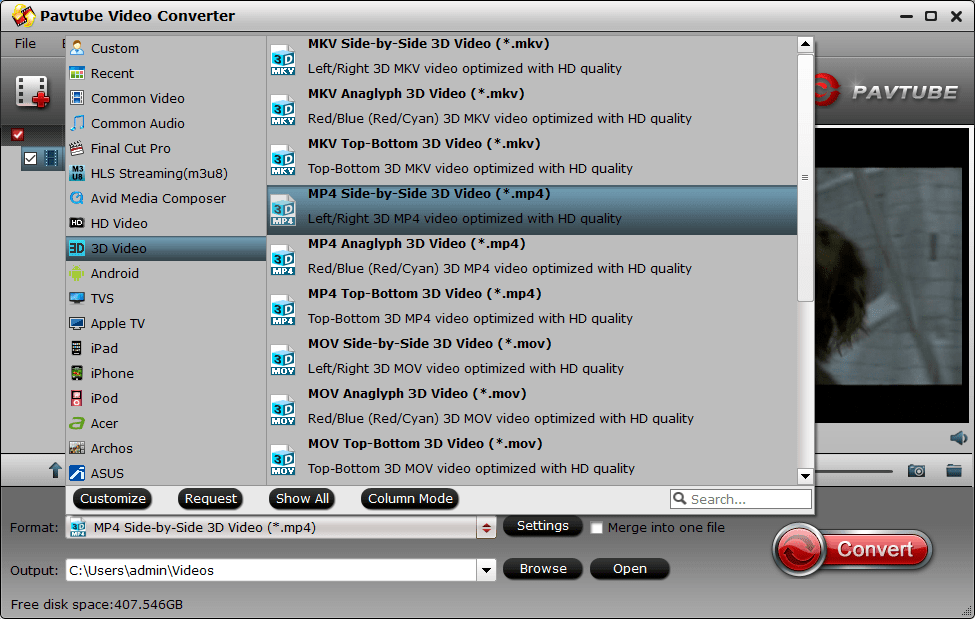Screen dimensions: 975x619
Task: Open snapshot folder icon
Action: (954, 470)
